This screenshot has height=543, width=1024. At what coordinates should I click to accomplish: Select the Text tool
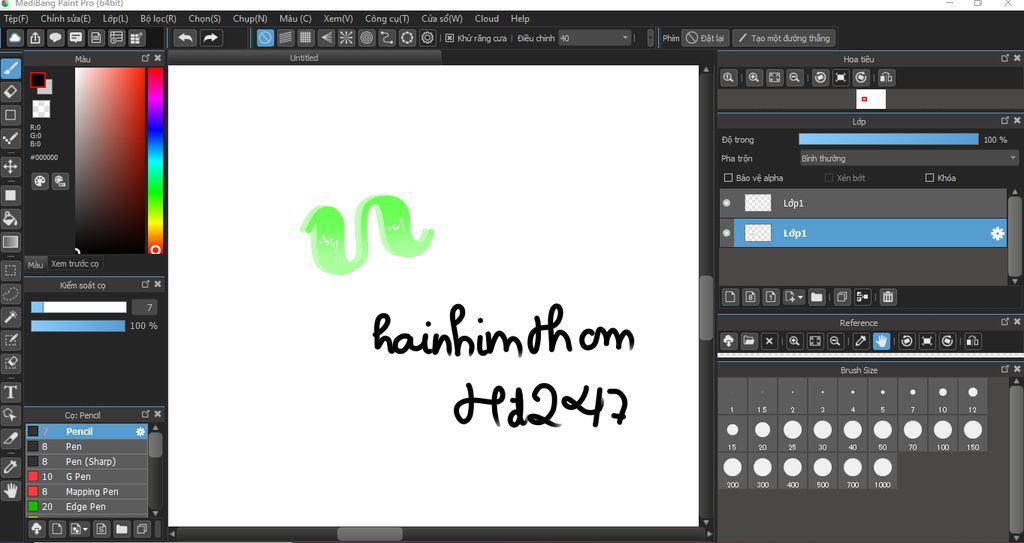(10, 392)
